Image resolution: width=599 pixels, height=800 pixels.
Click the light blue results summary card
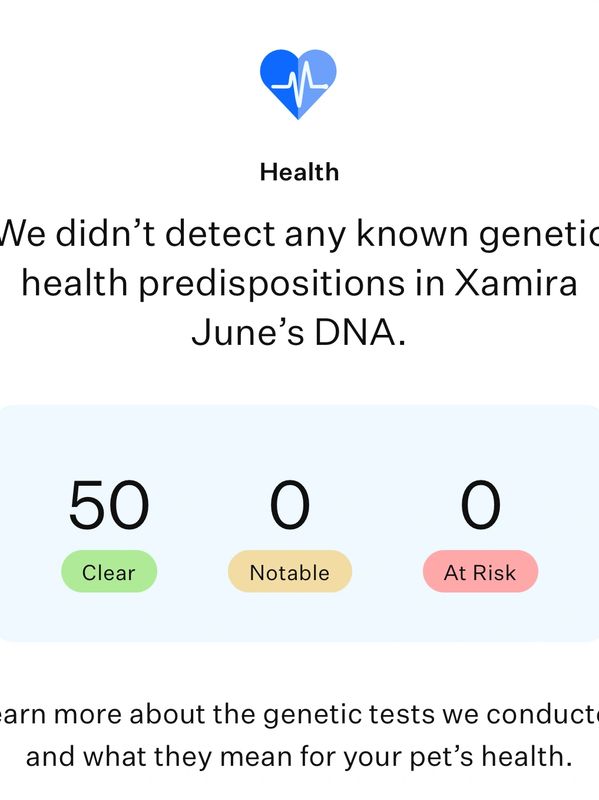(300, 523)
